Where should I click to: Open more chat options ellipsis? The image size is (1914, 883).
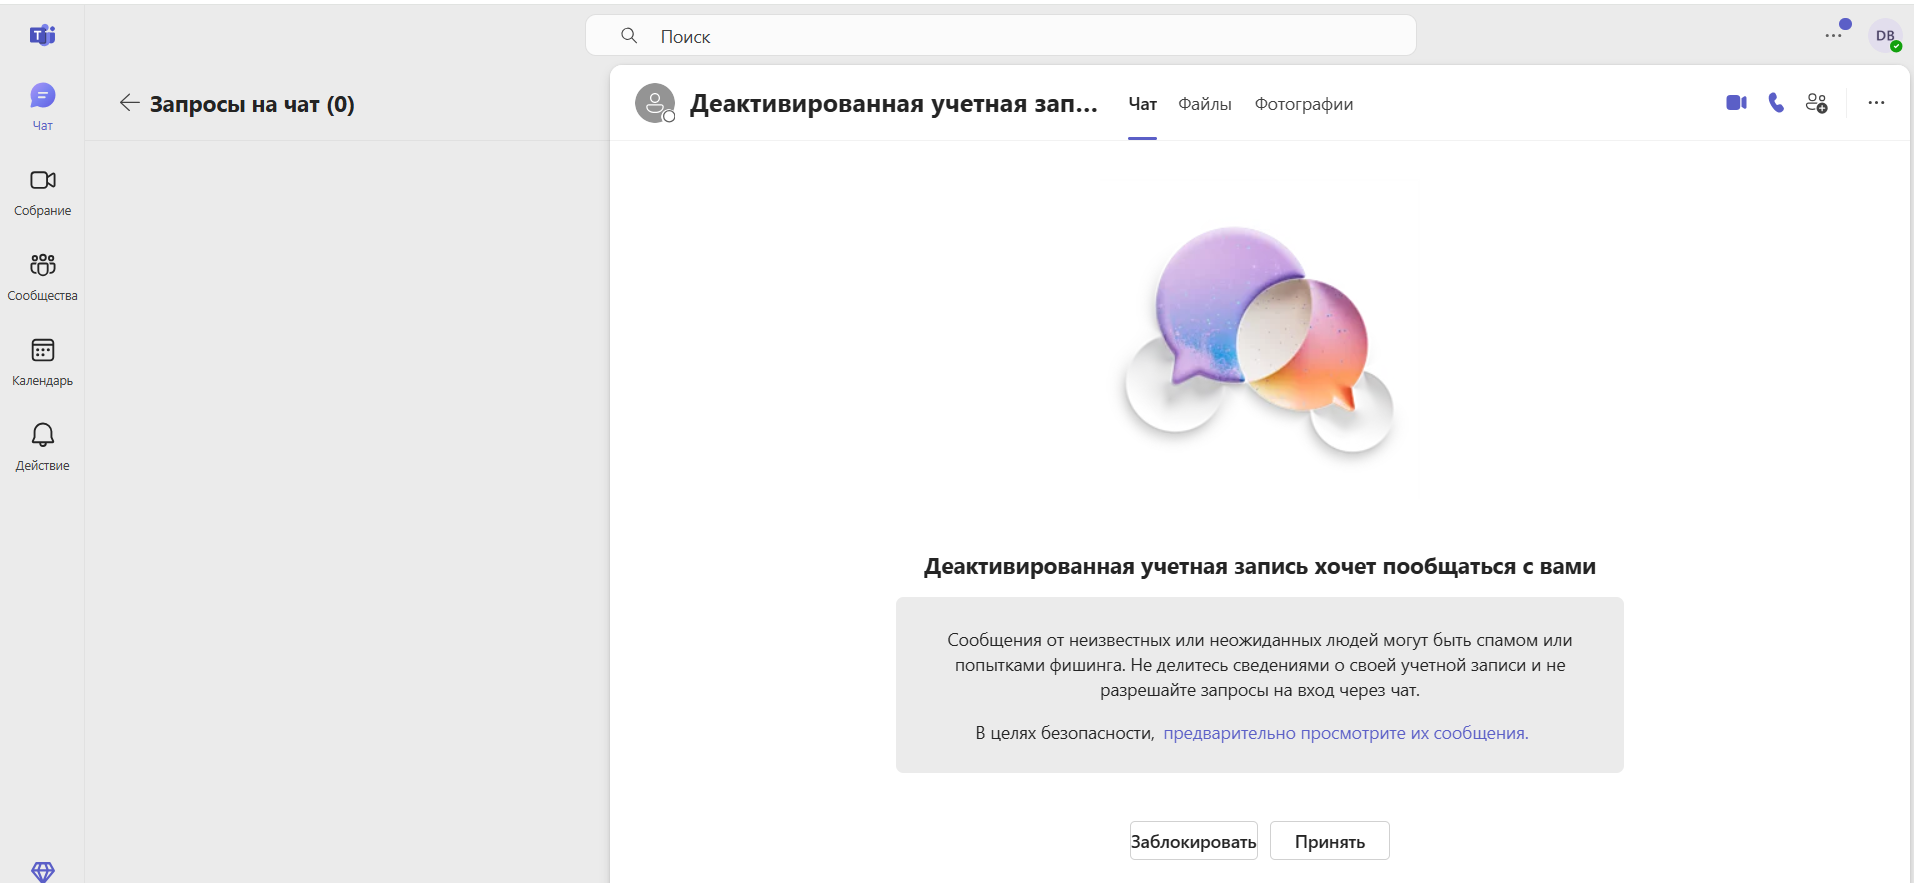coord(1876,103)
